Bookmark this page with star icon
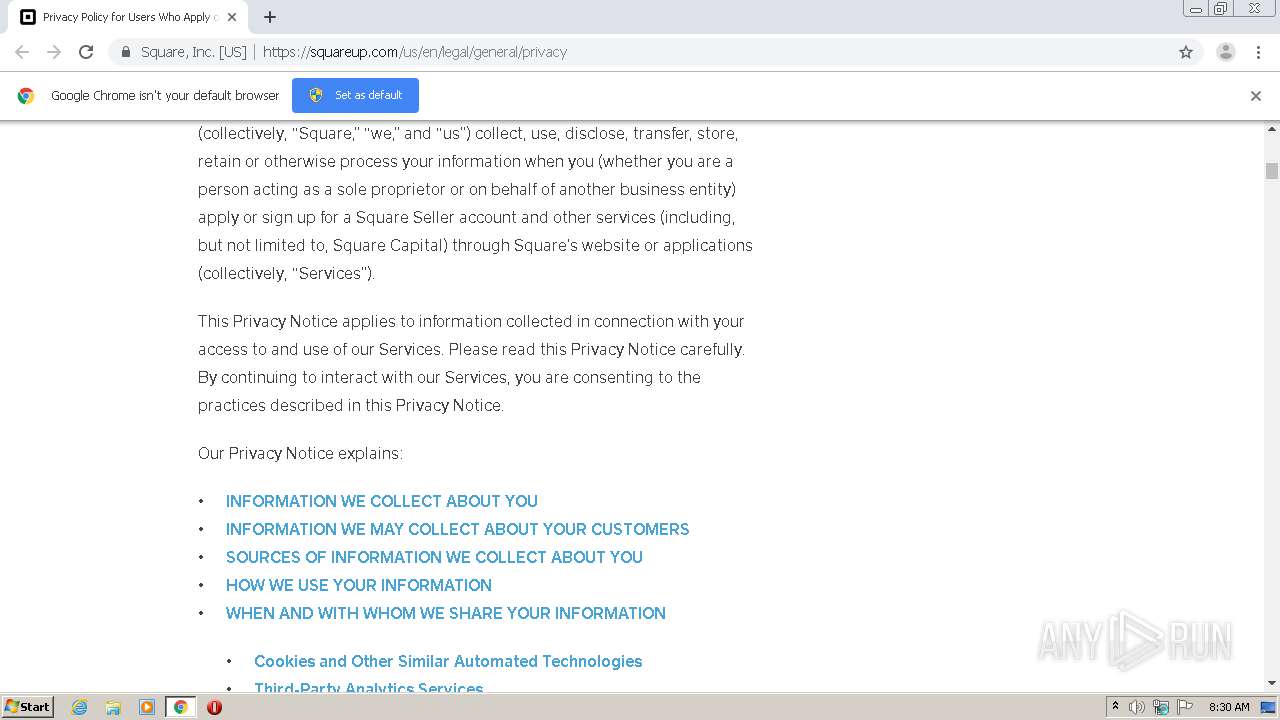The height and width of the screenshot is (720, 1280). [x=1186, y=52]
